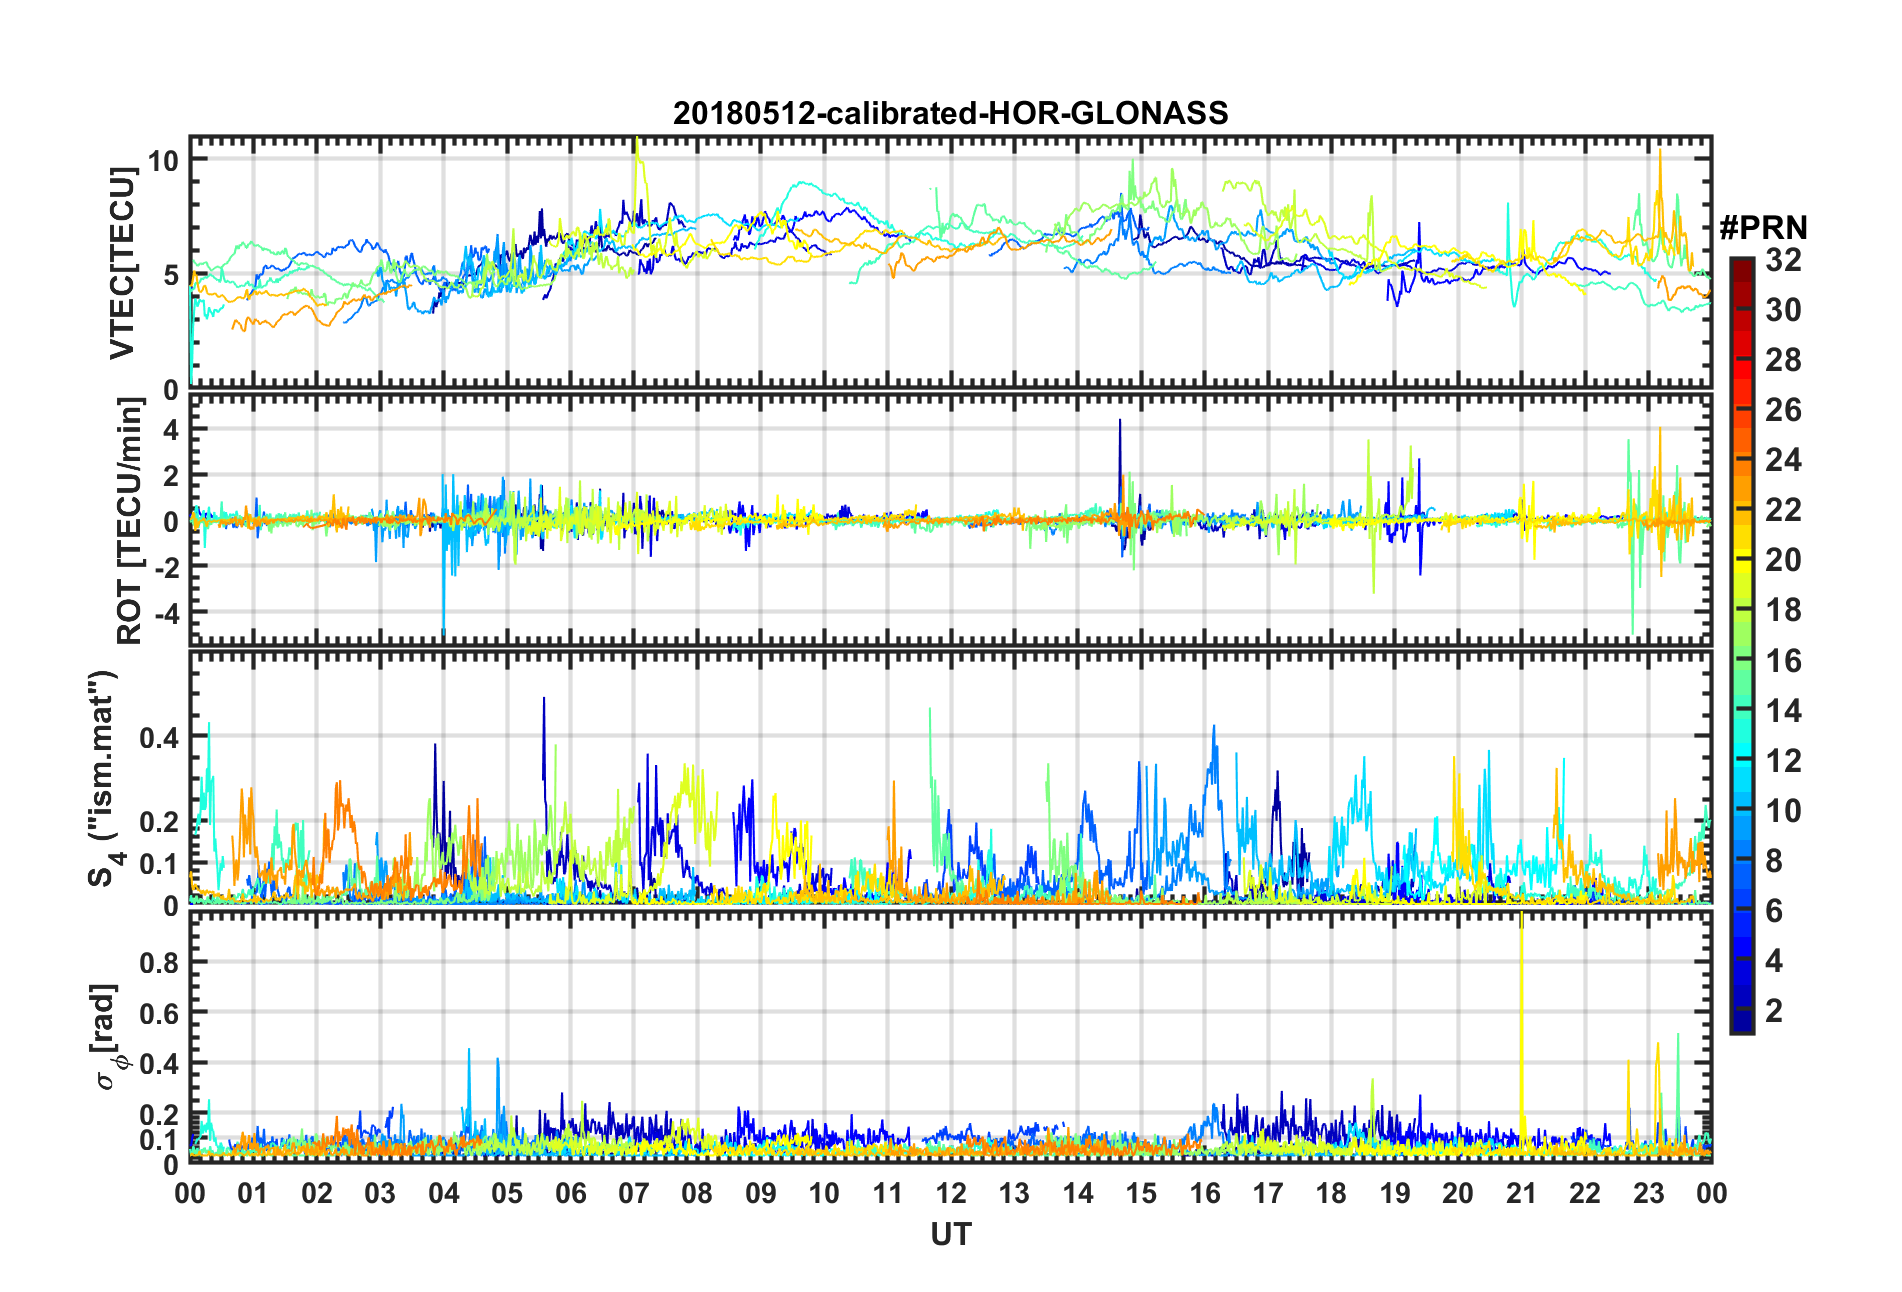Viewport: 1902px width, 1292px height.
Task: Click colorbar tick label 16
Action: [x=1783, y=661]
